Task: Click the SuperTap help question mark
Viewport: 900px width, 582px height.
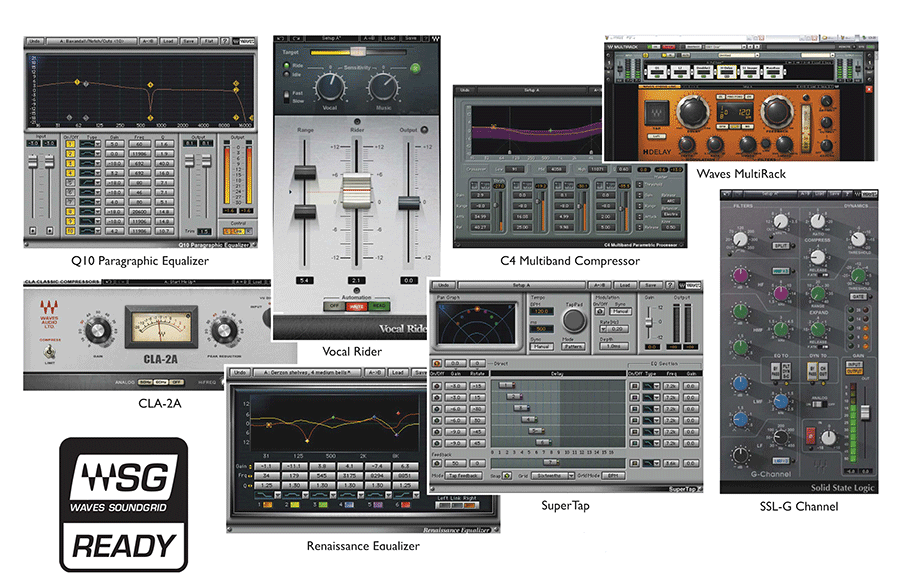Action: tap(669, 285)
